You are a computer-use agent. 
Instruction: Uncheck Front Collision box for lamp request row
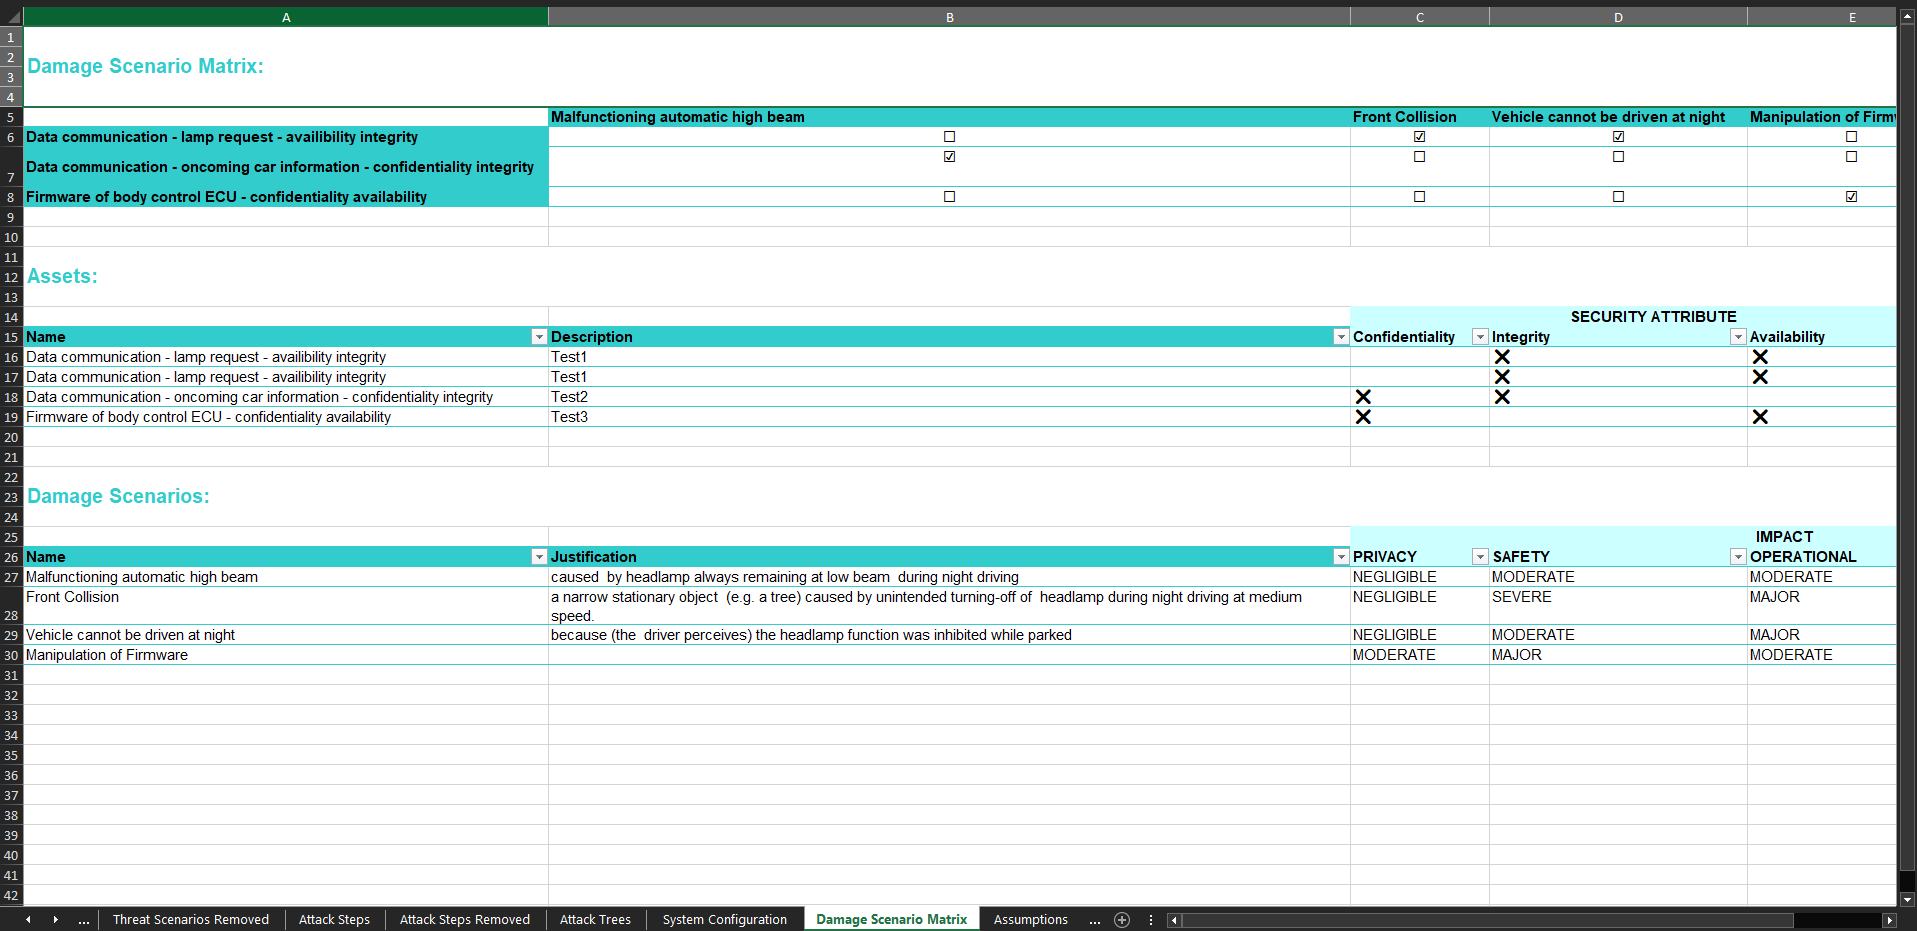click(1419, 137)
